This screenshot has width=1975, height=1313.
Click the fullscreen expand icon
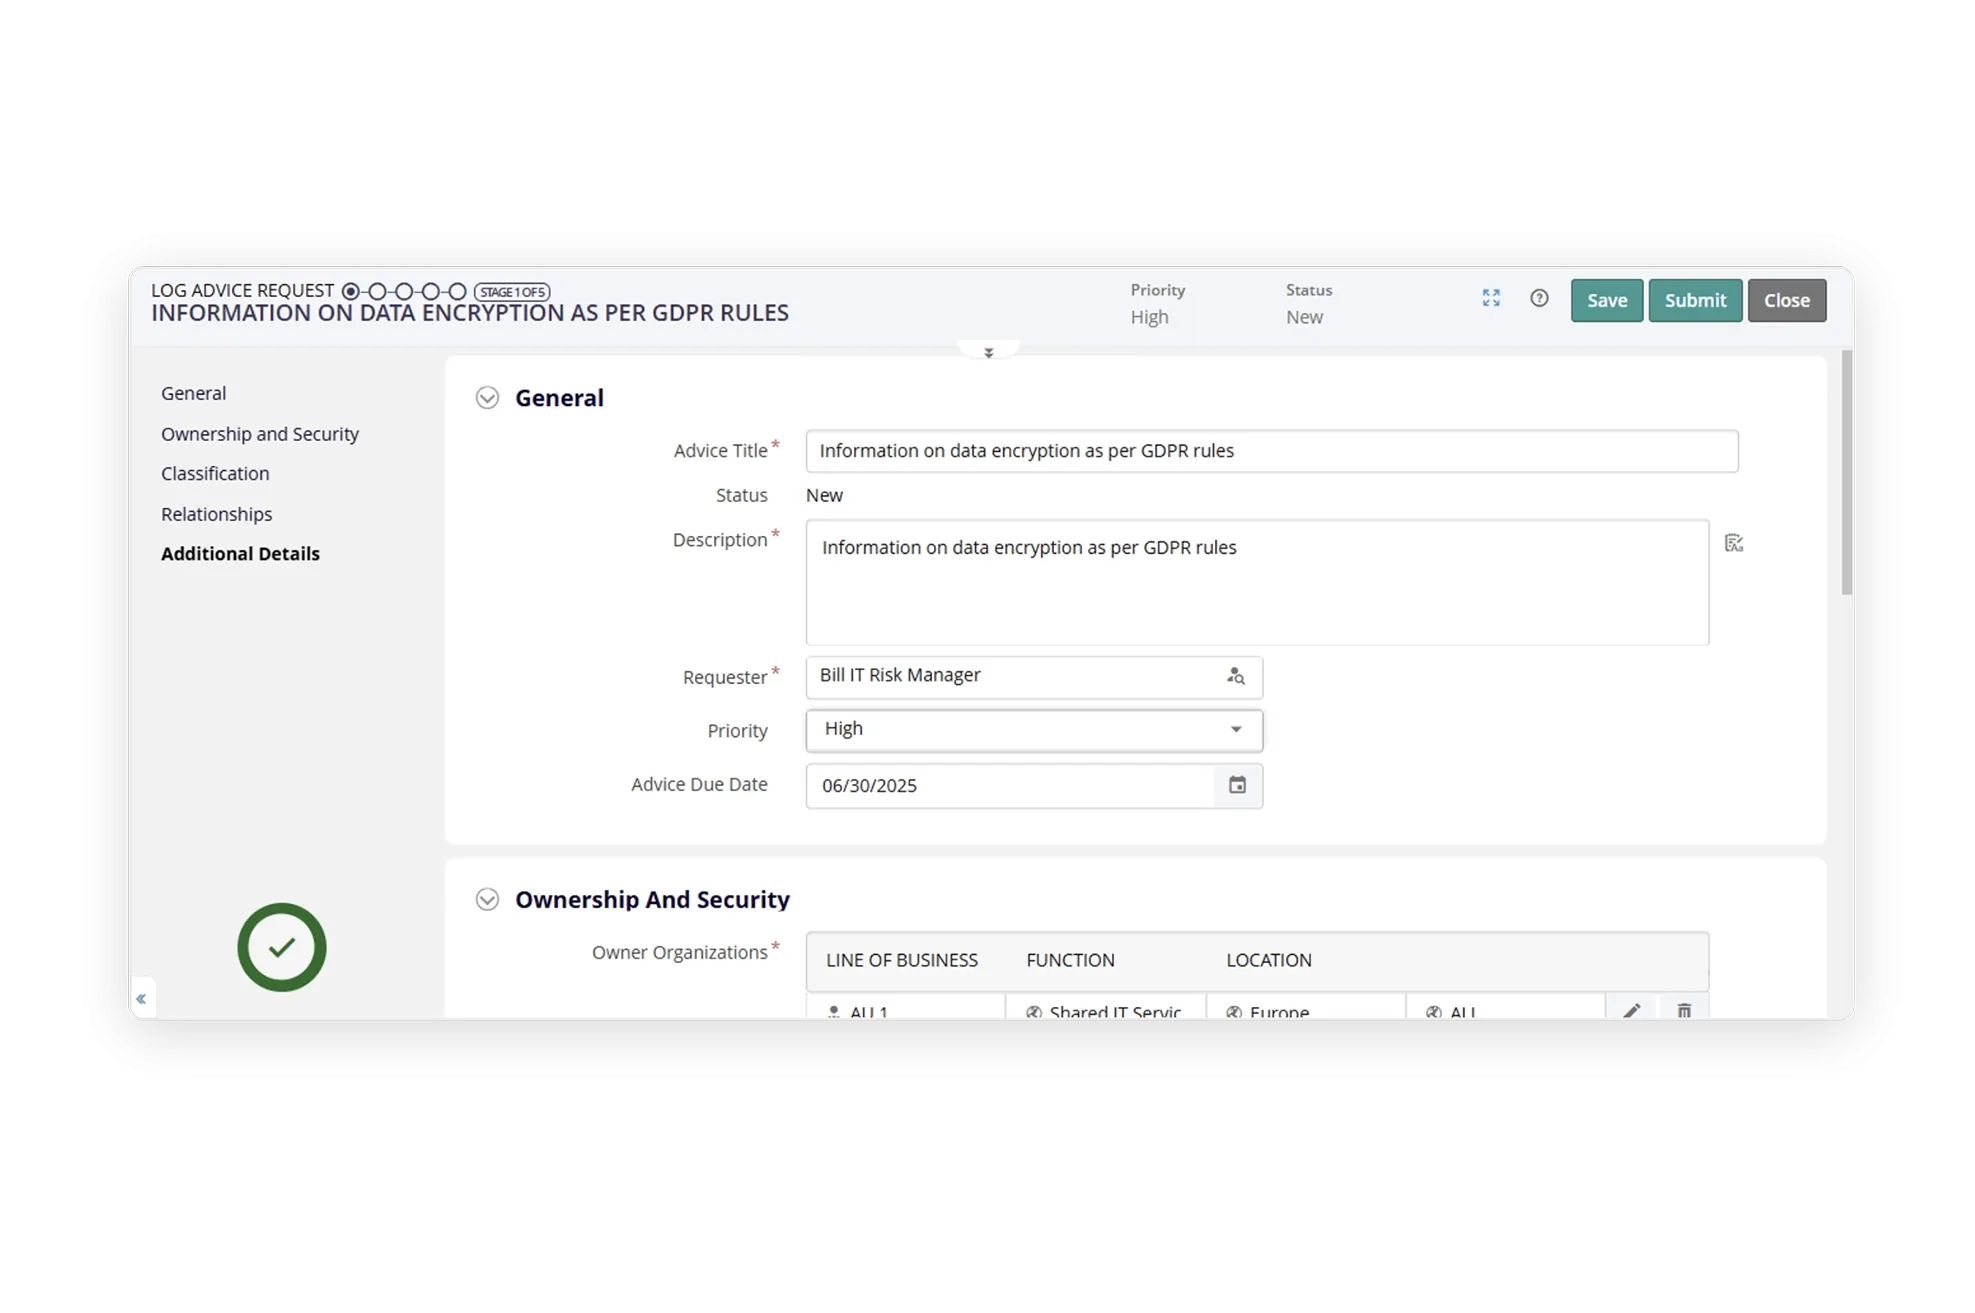pyautogui.click(x=1491, y=298)
